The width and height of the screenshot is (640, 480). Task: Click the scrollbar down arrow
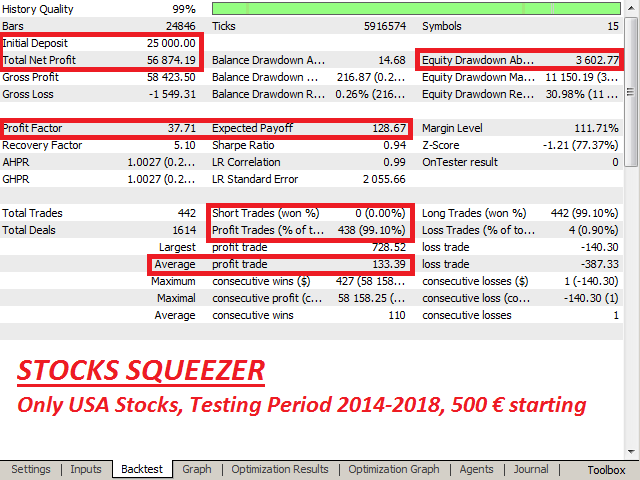[x=631, y=451]
